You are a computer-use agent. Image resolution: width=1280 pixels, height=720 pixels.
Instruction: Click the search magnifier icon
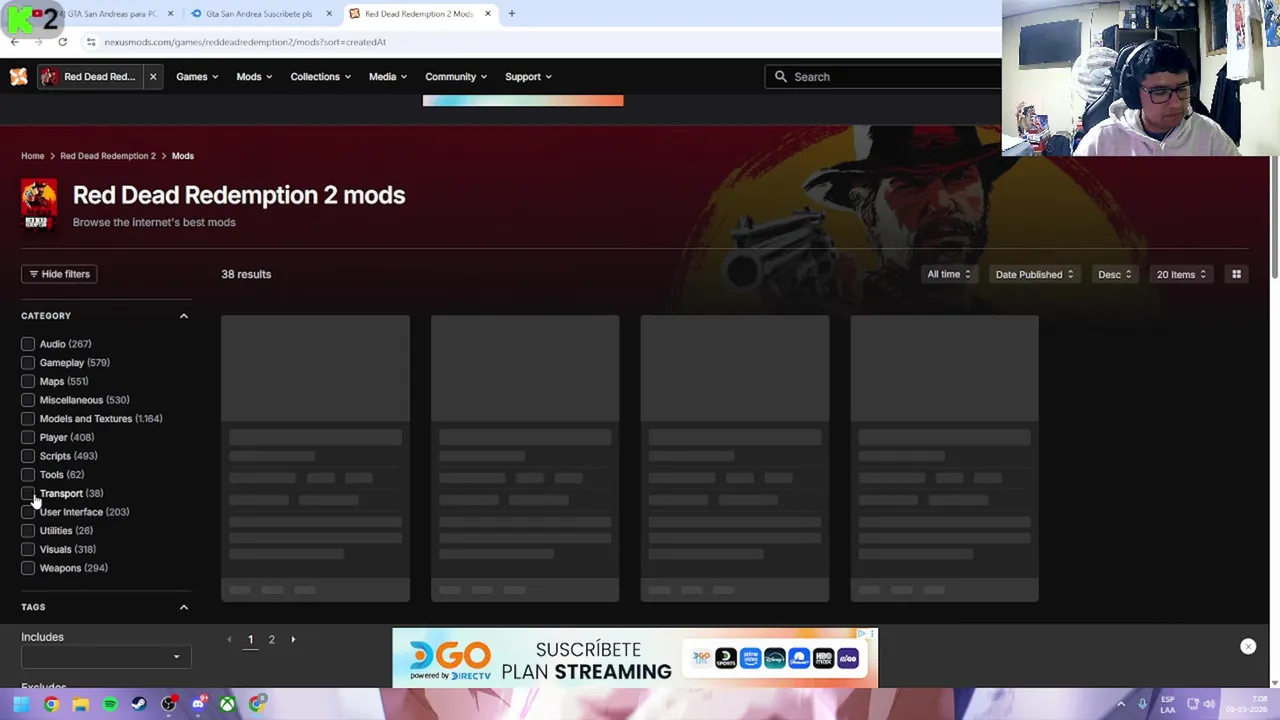coord(781,77)
